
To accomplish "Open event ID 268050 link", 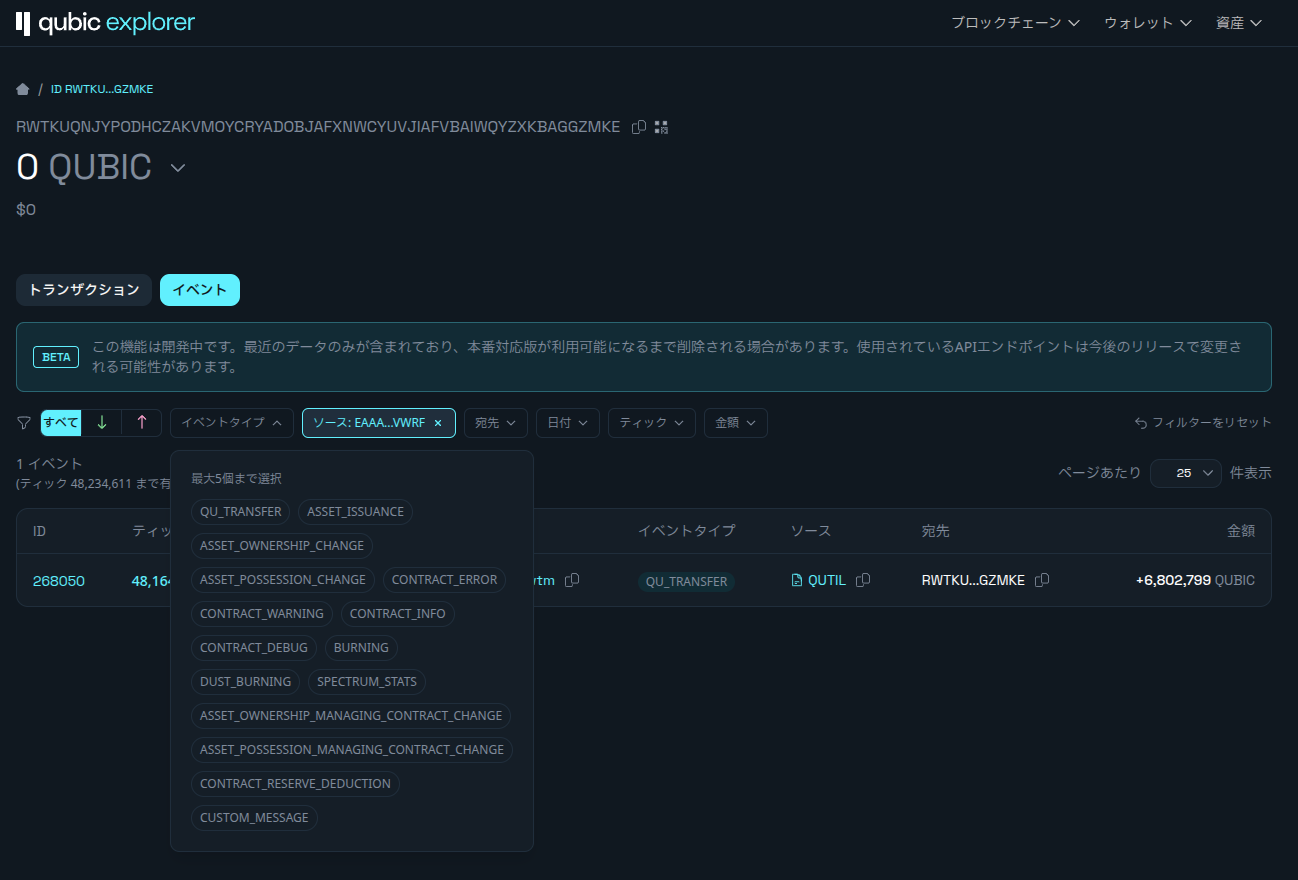I will point(58,581).
